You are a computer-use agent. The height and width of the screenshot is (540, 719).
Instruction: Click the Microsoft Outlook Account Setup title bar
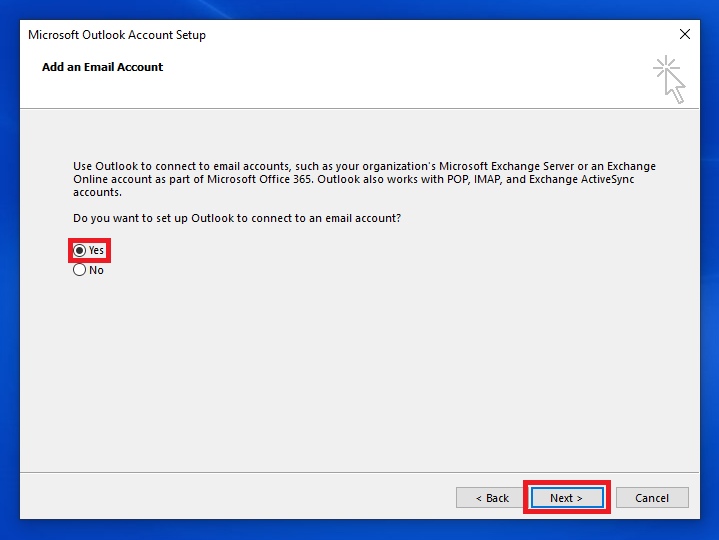click(x=300, y=34)
